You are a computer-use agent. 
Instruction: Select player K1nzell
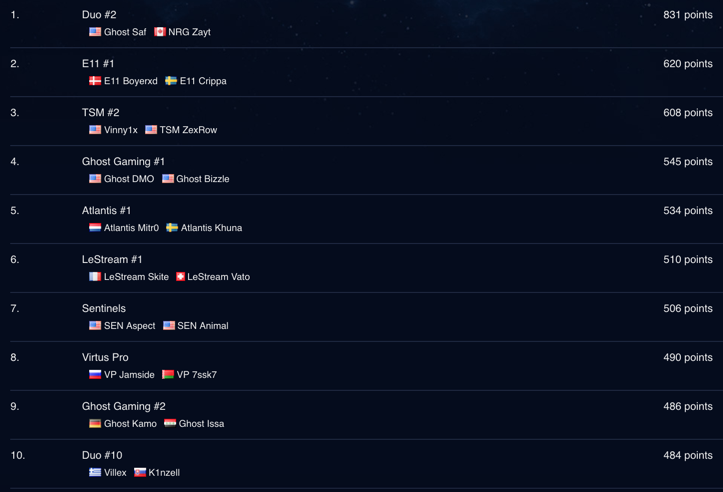pos(164,473)
